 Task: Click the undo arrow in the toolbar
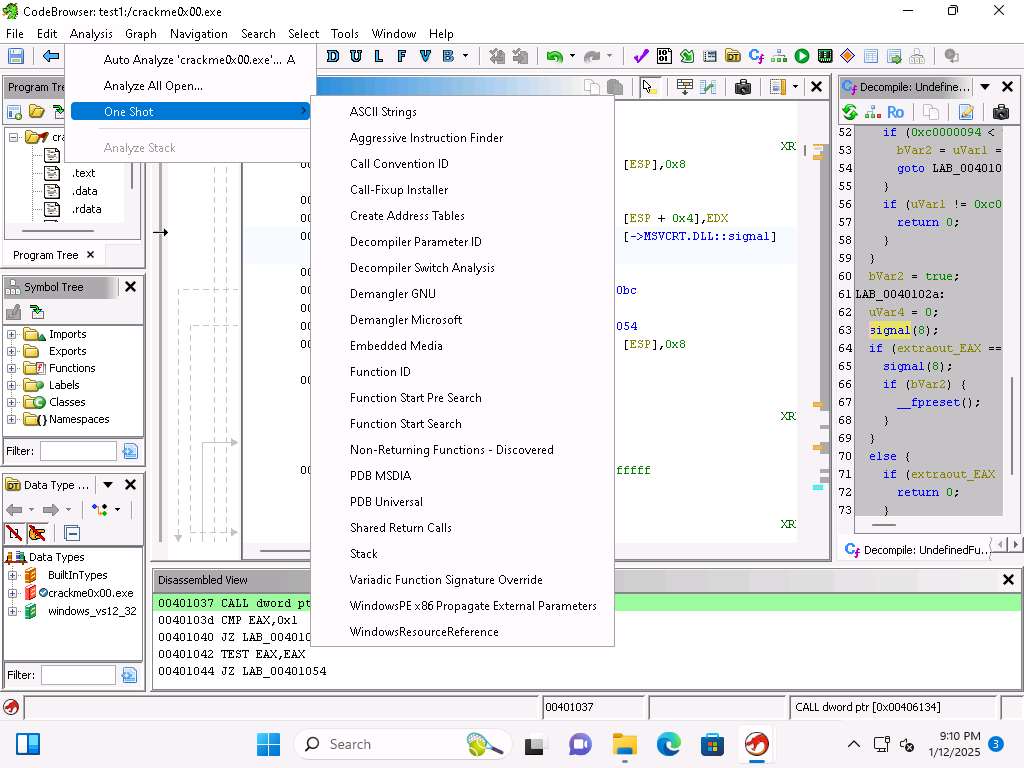tap(554, 57)
